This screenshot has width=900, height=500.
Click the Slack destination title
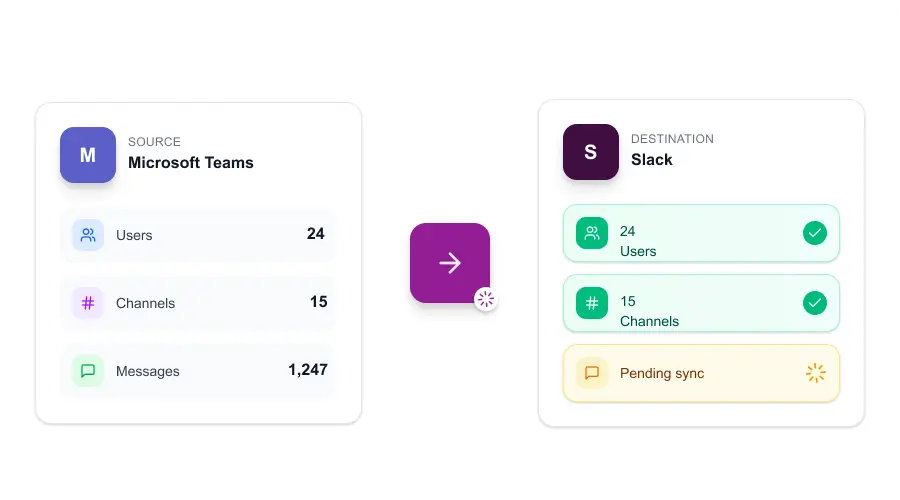[x=652, y=160]
